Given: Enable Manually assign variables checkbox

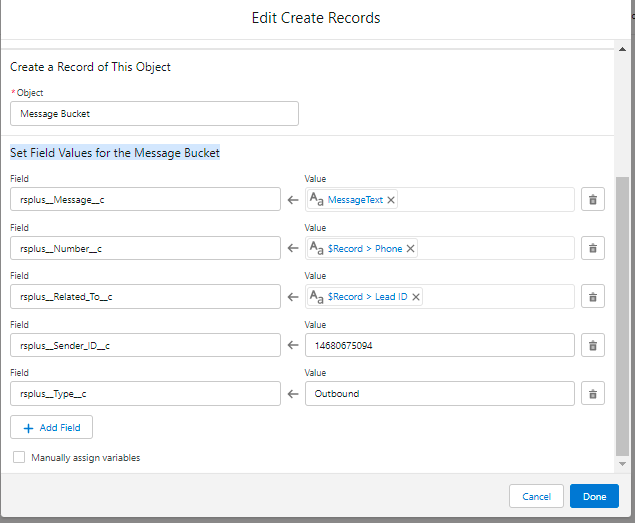Looking at the screenshot, I should (19, 457).
